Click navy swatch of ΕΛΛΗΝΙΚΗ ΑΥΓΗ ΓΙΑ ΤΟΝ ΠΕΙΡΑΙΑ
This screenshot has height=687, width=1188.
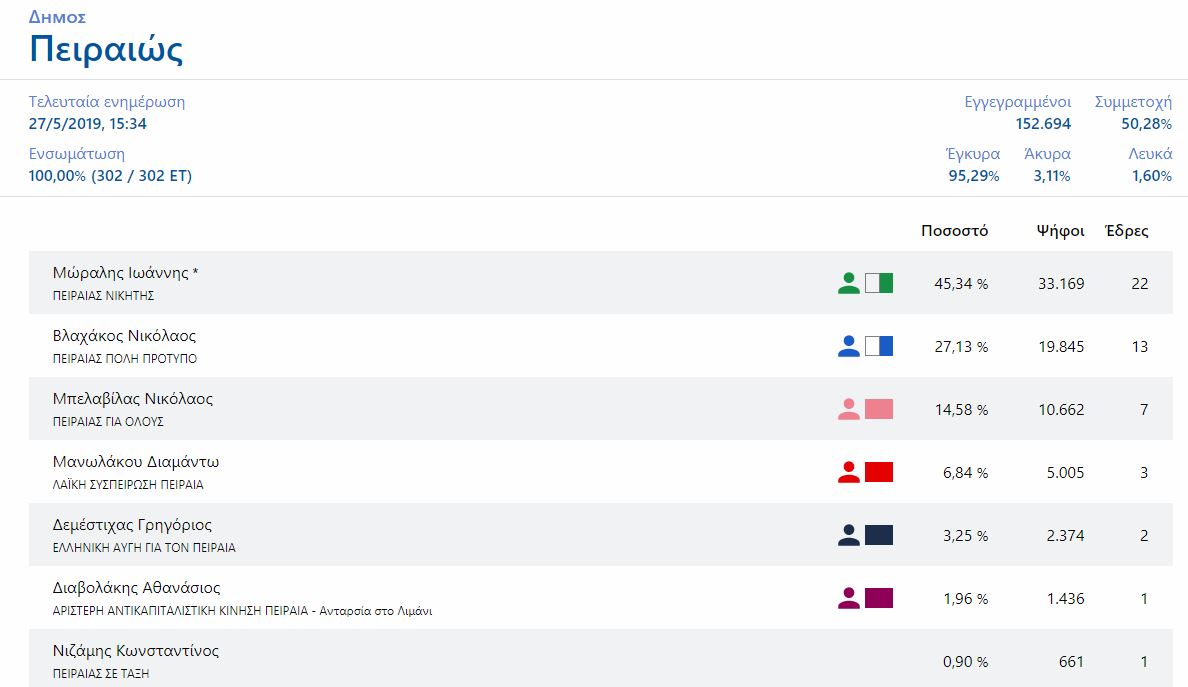point(879,535)
